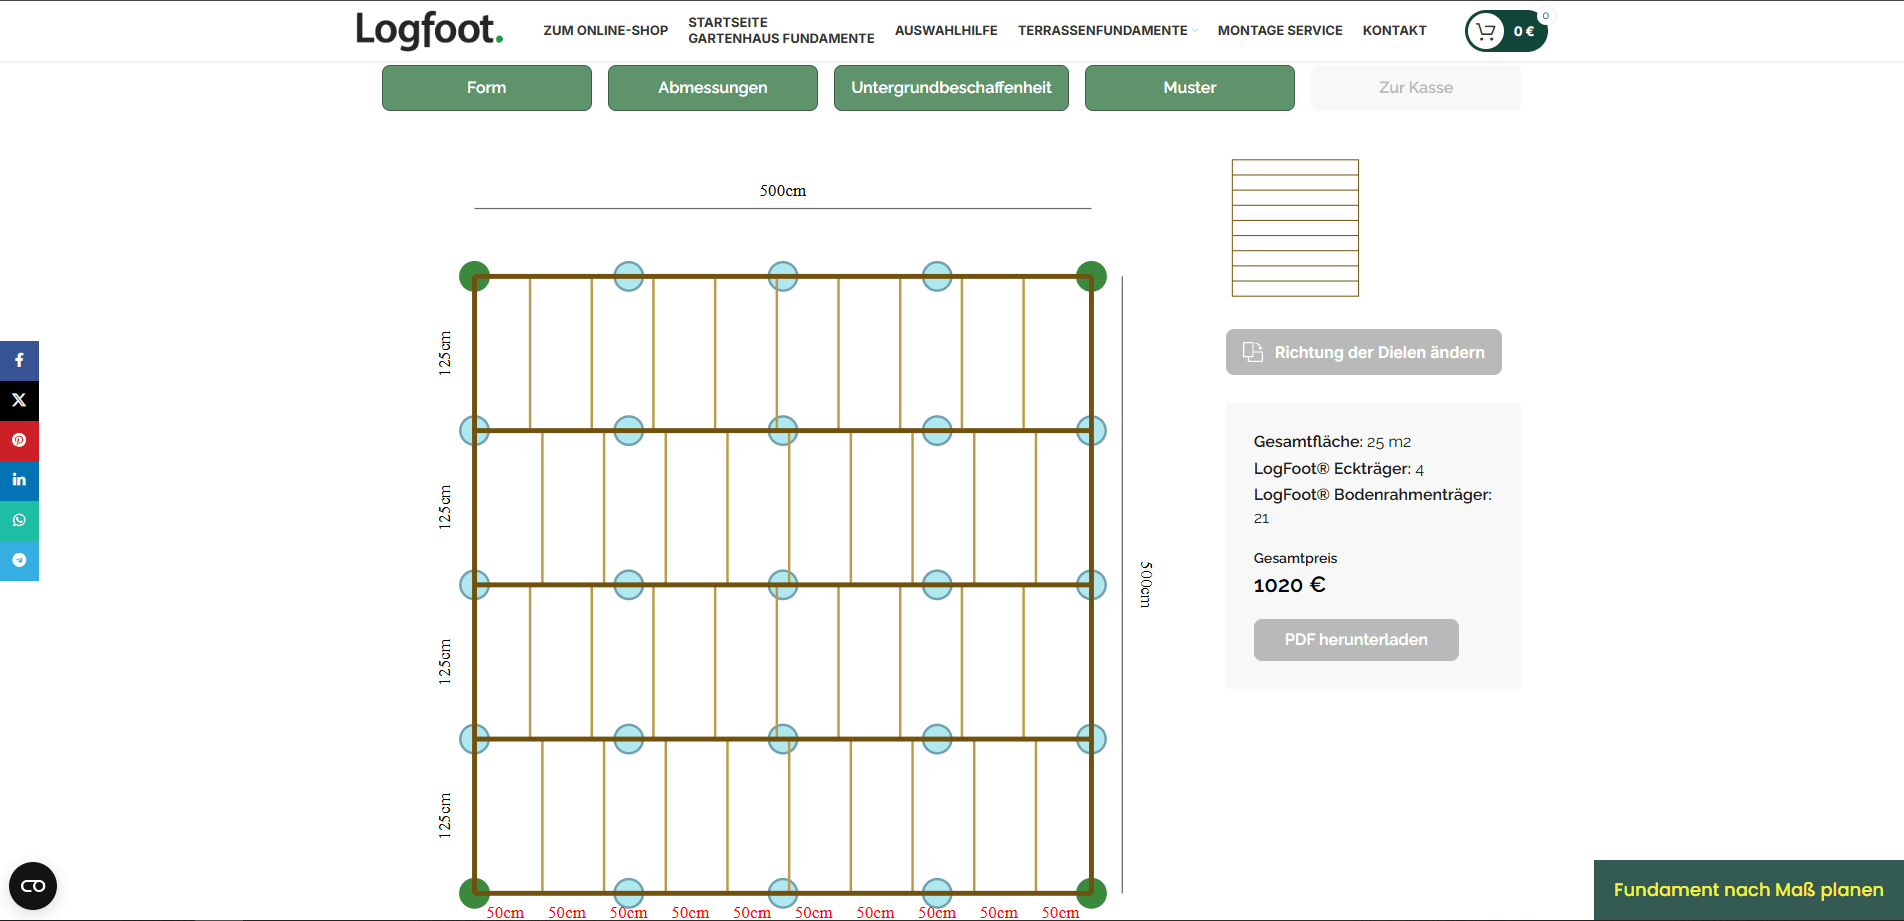This screenshot has height=921, width=1904.
Task: Click PDF herunterladen button
Action: click(1356, 640)
